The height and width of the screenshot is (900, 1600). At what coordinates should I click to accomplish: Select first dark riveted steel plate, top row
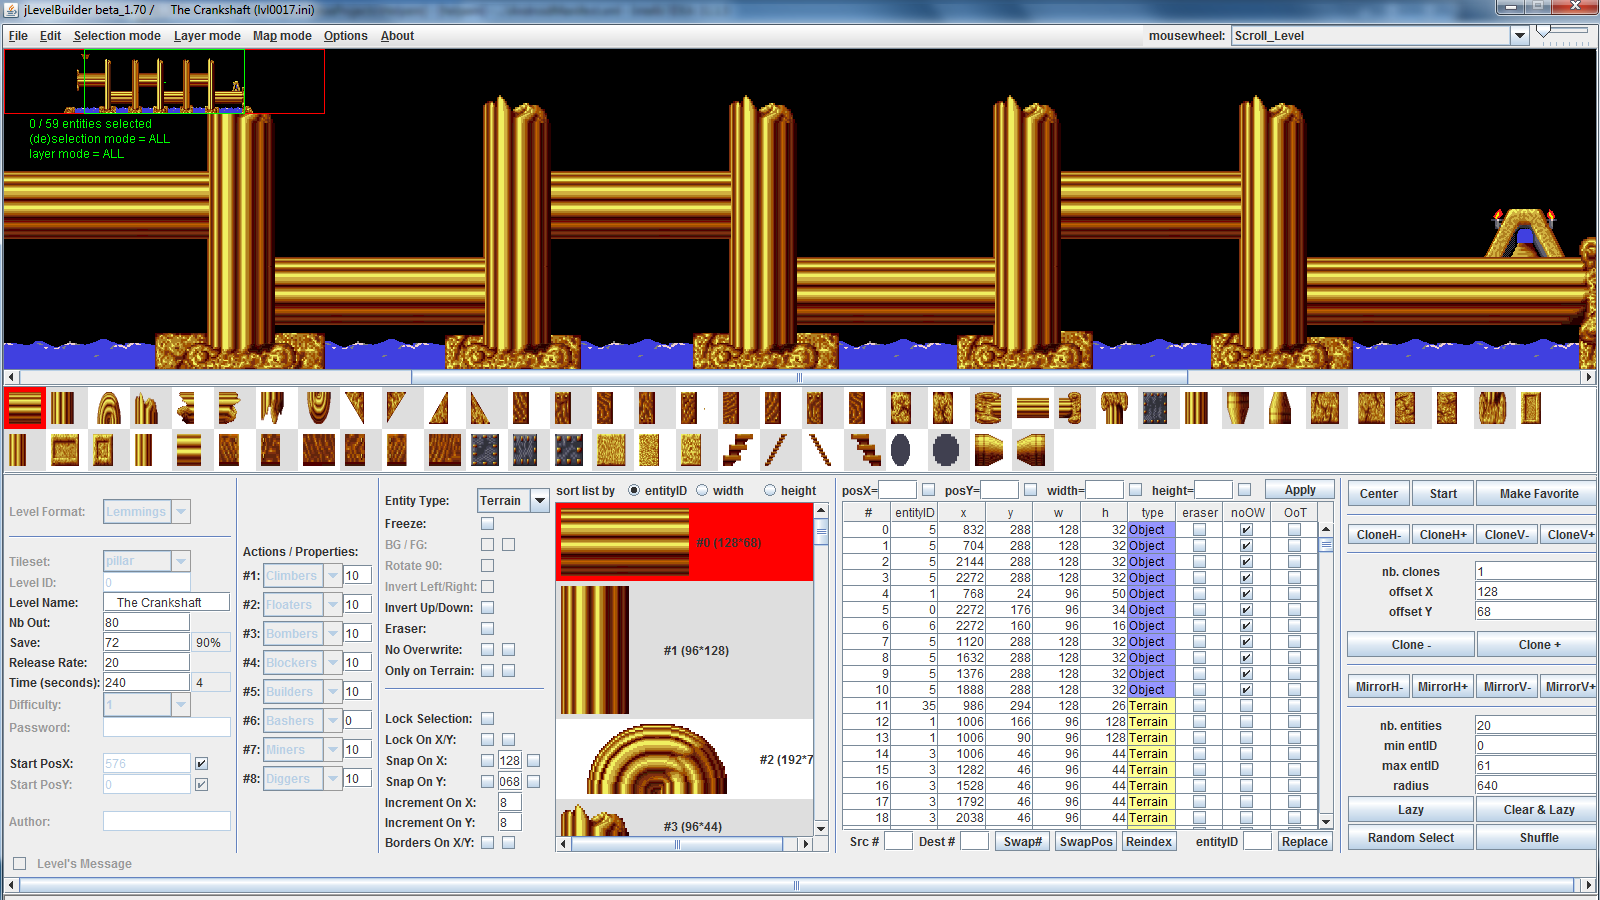pyautogui.click(x=1155, y=408)
